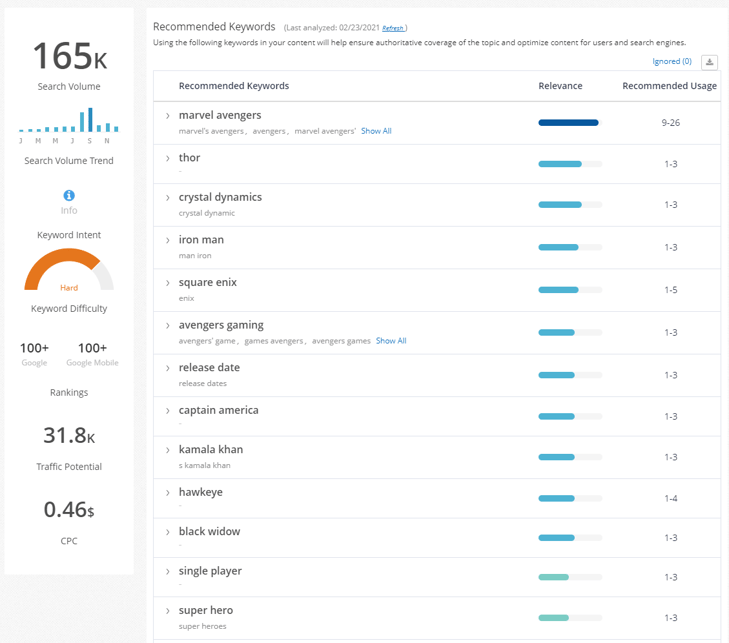Click the Relevance column header
This screenshot has width=729, height=643.
click(560, 86)
